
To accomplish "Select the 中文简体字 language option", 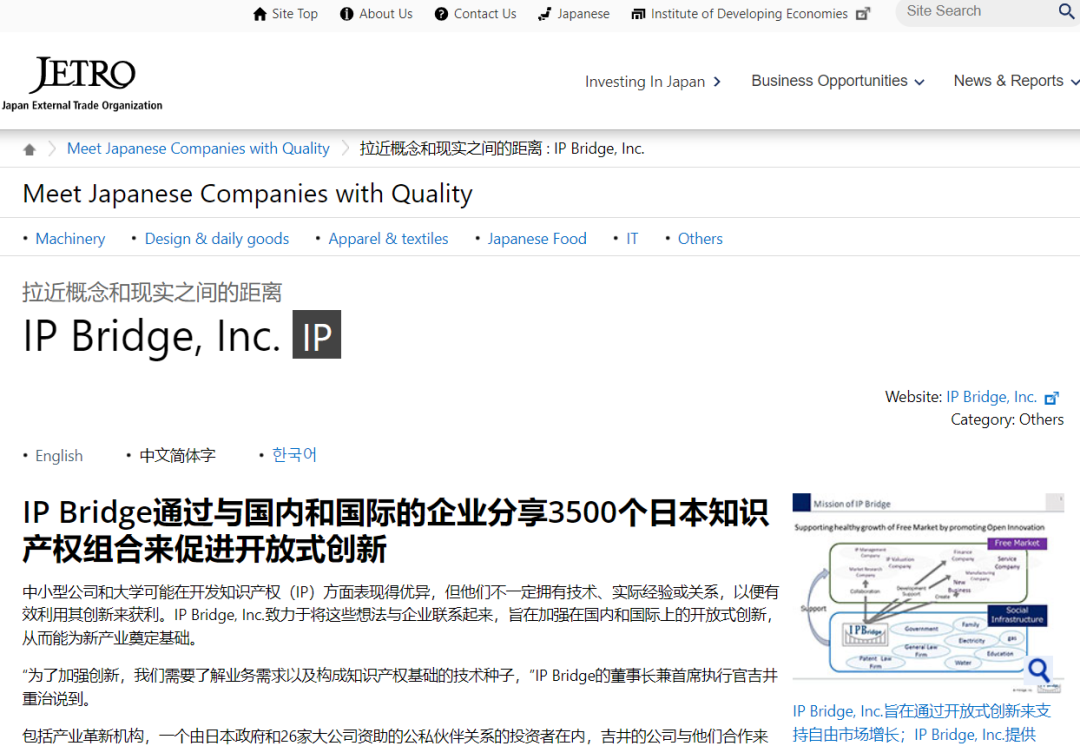I will (177, 456).
